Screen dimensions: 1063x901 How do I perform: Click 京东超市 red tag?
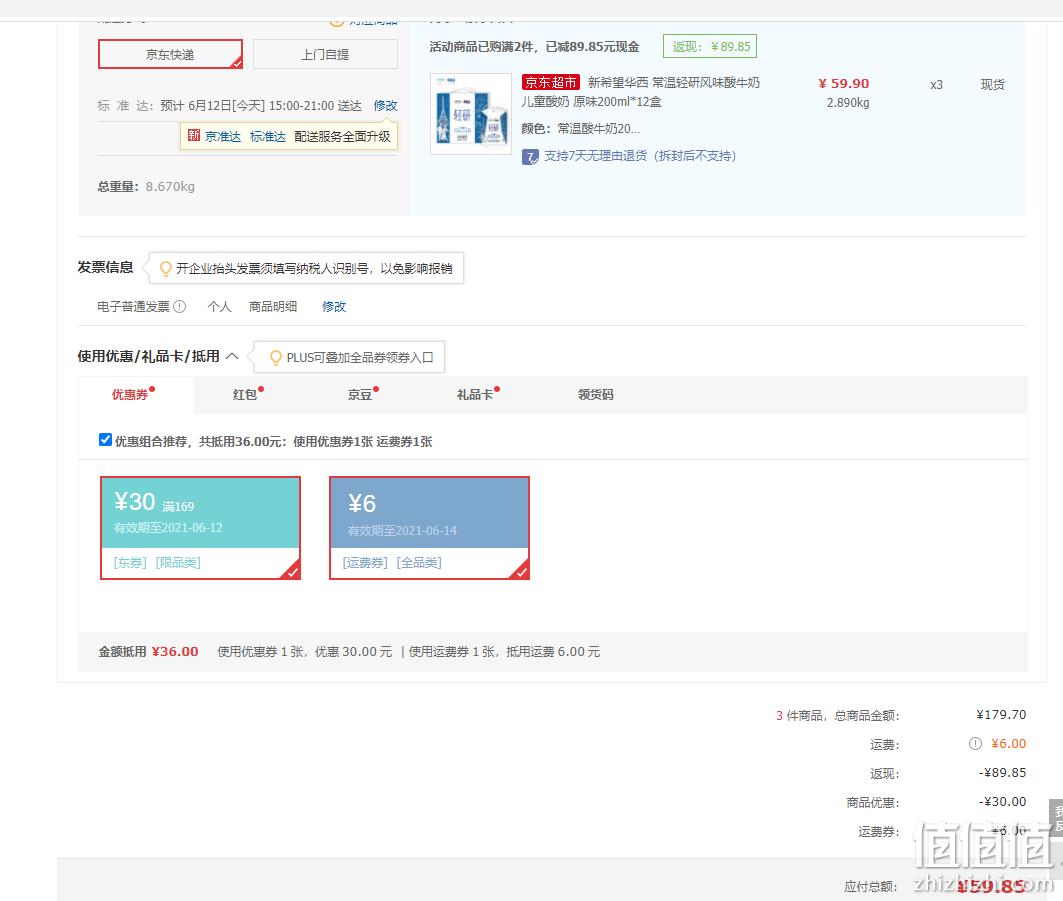(x=550, y=83)
